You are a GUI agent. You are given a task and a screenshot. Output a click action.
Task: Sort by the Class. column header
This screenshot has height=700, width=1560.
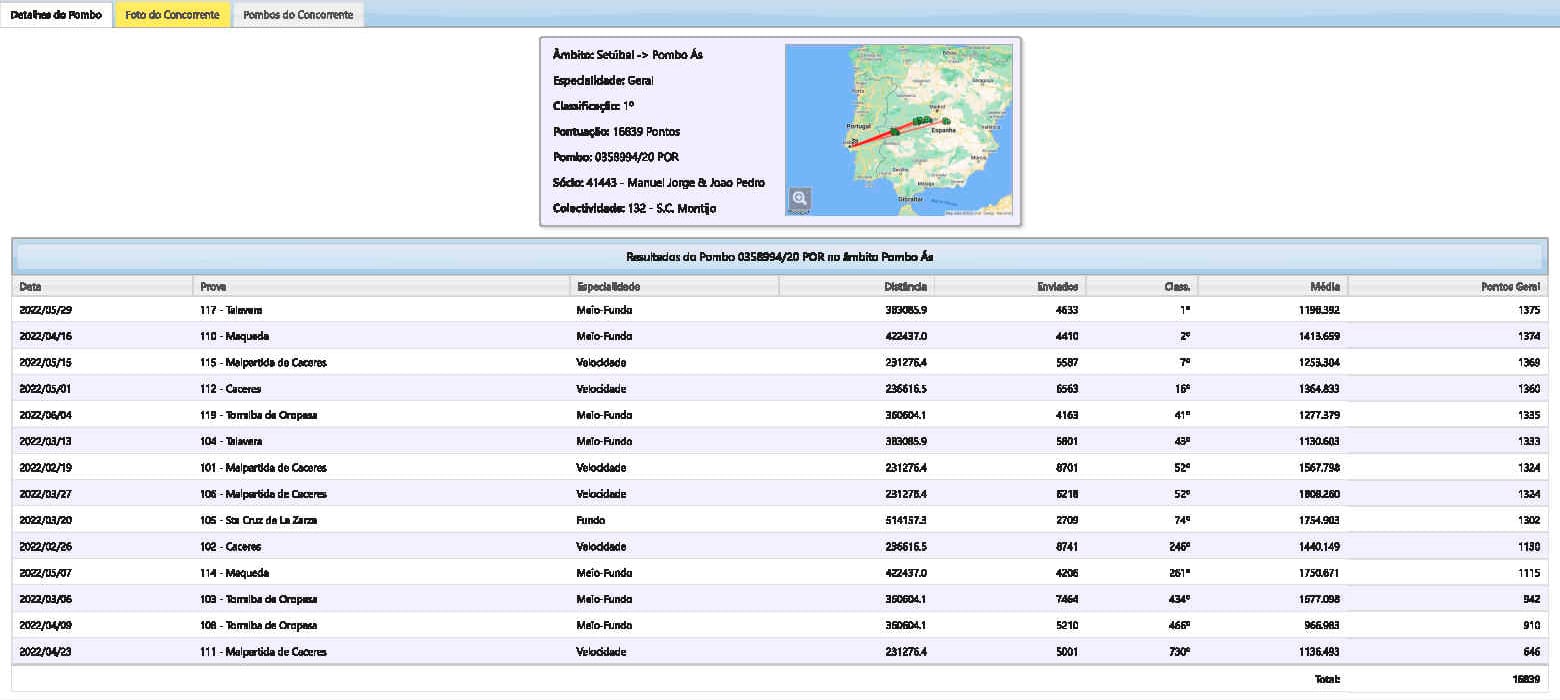[1142, 287]
